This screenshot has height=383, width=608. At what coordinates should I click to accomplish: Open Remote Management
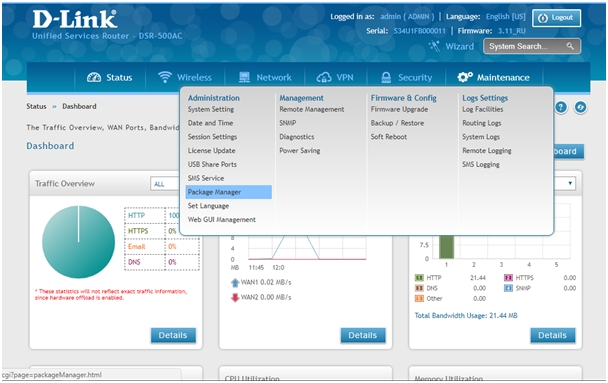pos(312,109)
